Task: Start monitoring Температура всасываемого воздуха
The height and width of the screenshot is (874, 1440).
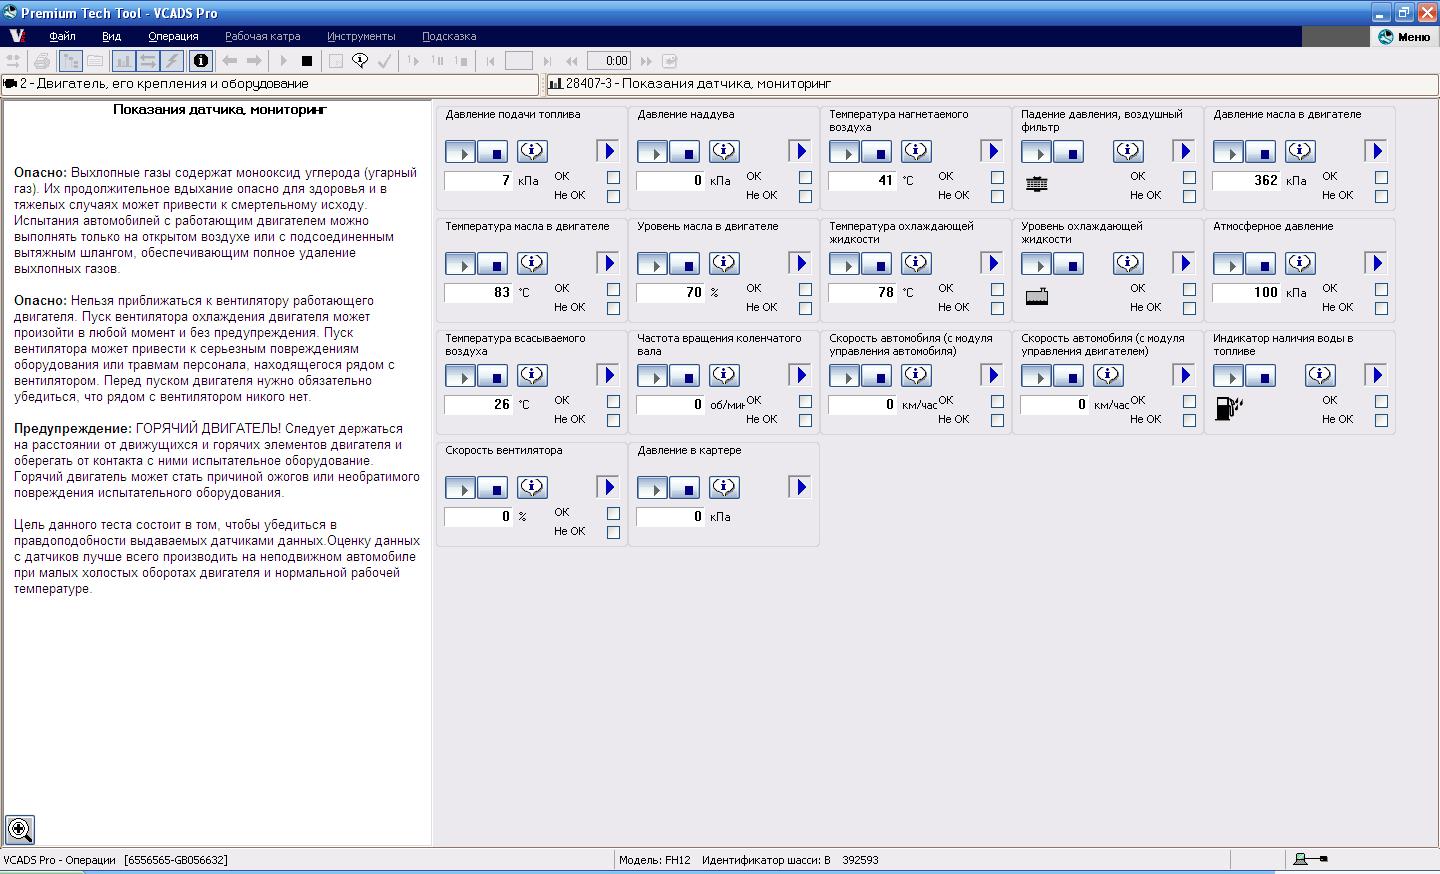Action: (460, 375)
